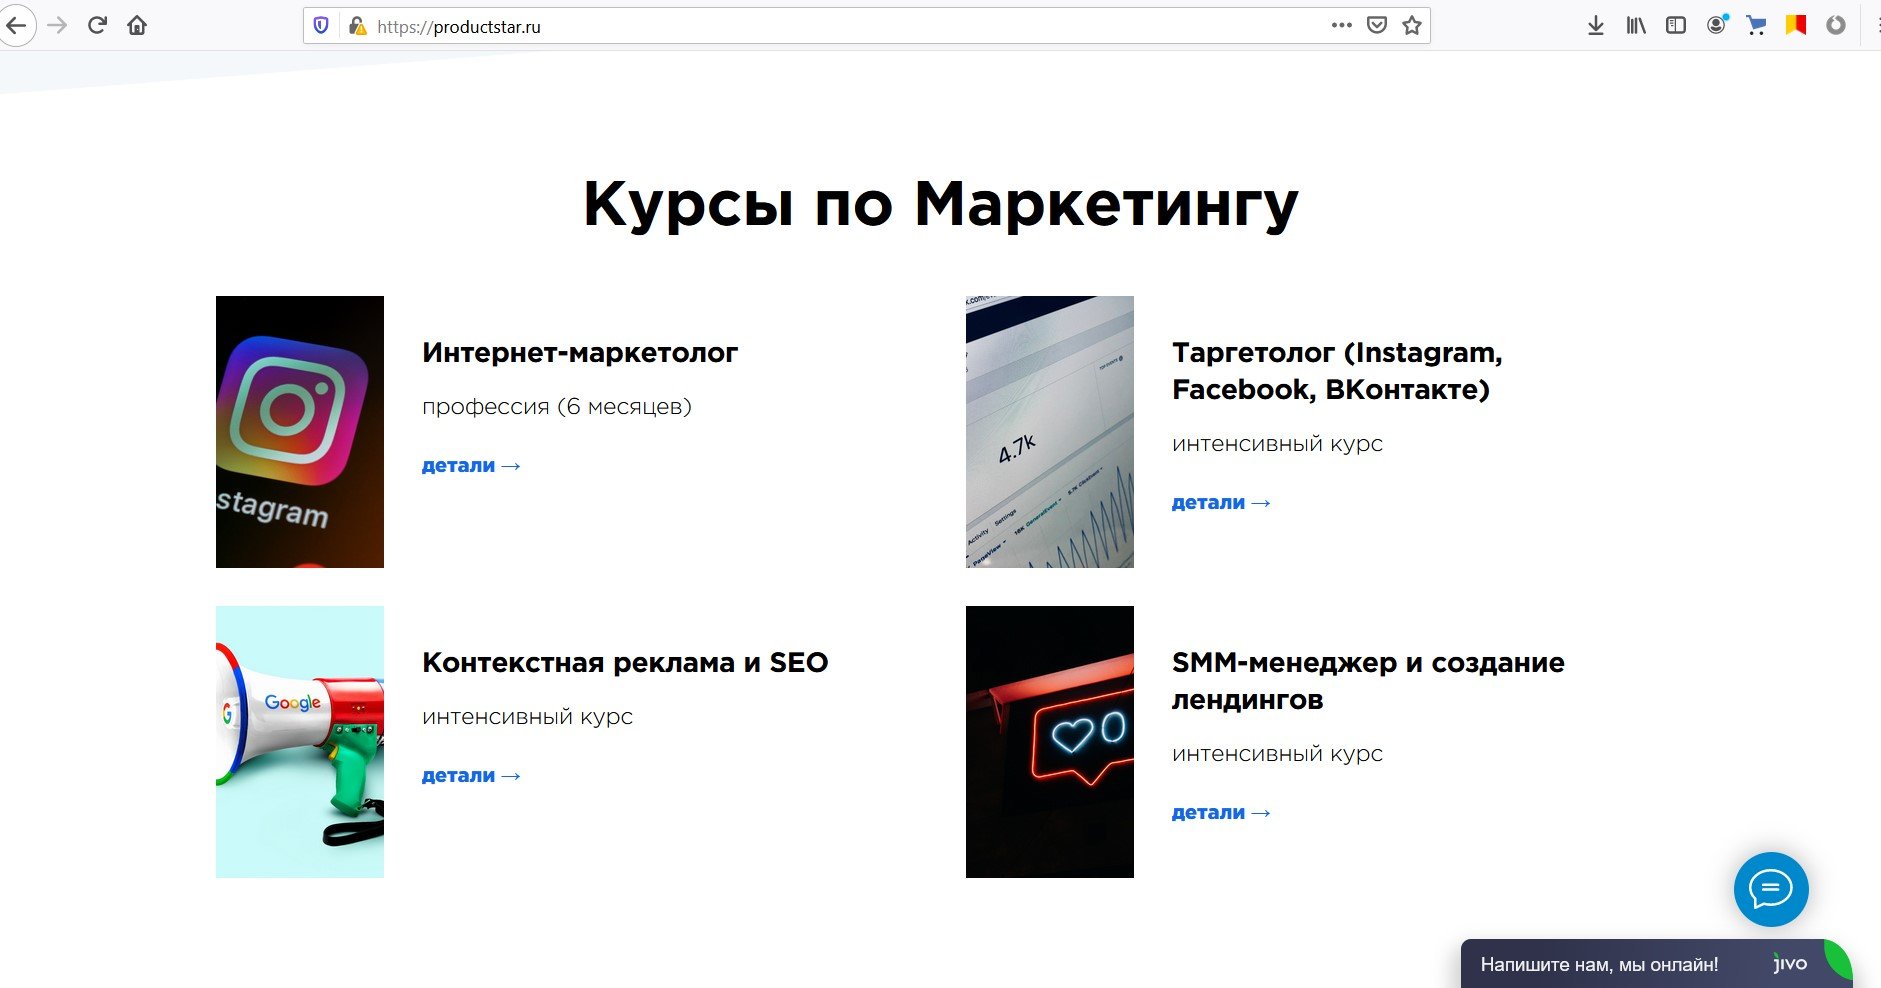Screen dimensions: 1881x988
Task: Expand the Jivo "Напишите нам" chat bar
Action: click(x=1600, y=965)
